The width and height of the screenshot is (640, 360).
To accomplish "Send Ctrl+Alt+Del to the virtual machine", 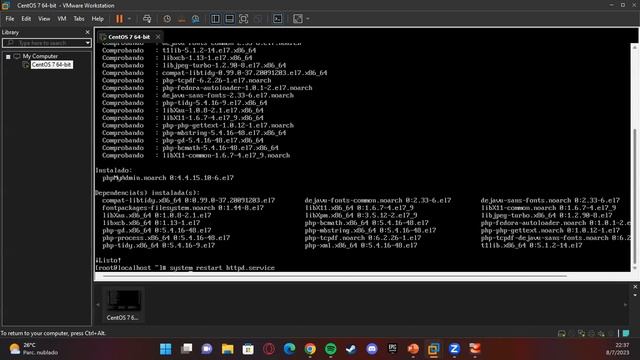I will [x=147, y=19].
